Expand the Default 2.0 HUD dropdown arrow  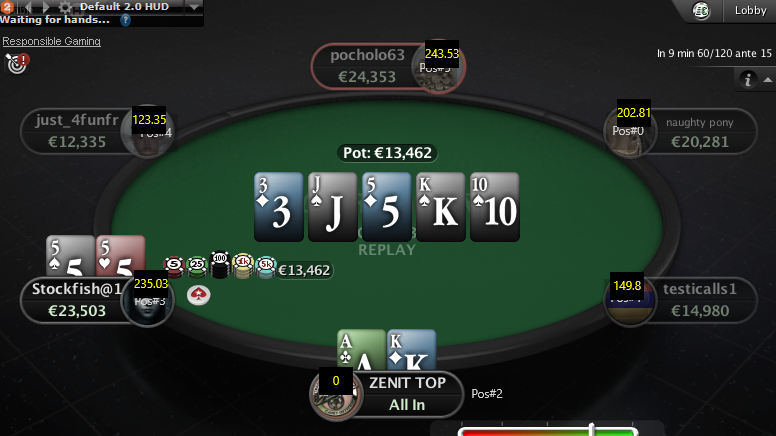pyautogui.click(x=194, y=7)
